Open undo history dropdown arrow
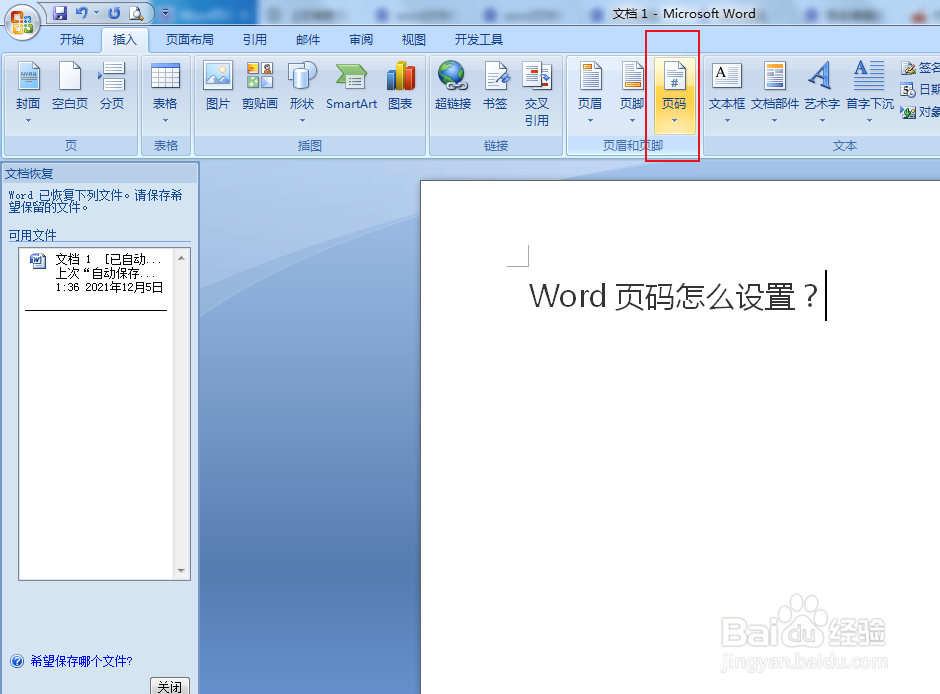This screenshot has width=940, height=694. point(96,13)
